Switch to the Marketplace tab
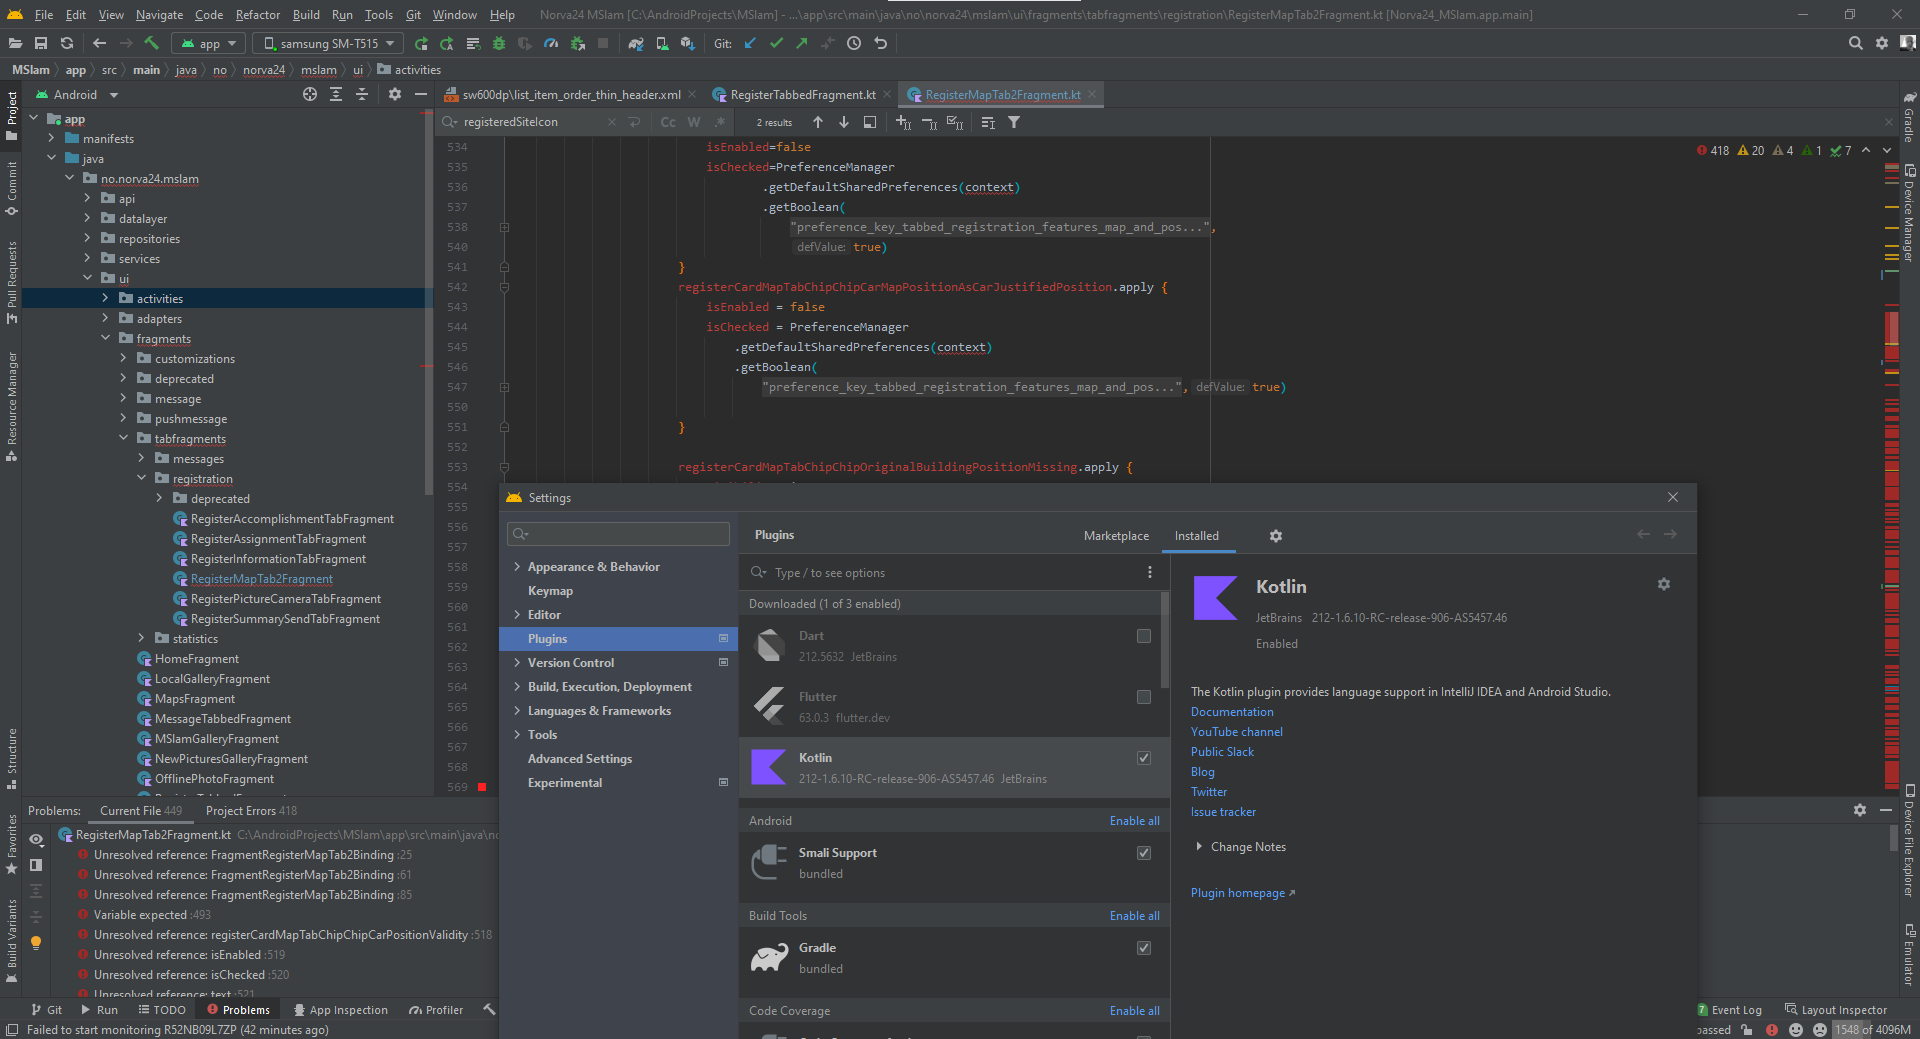Screen dimensions: 1920x1039 coord(1116,536)
